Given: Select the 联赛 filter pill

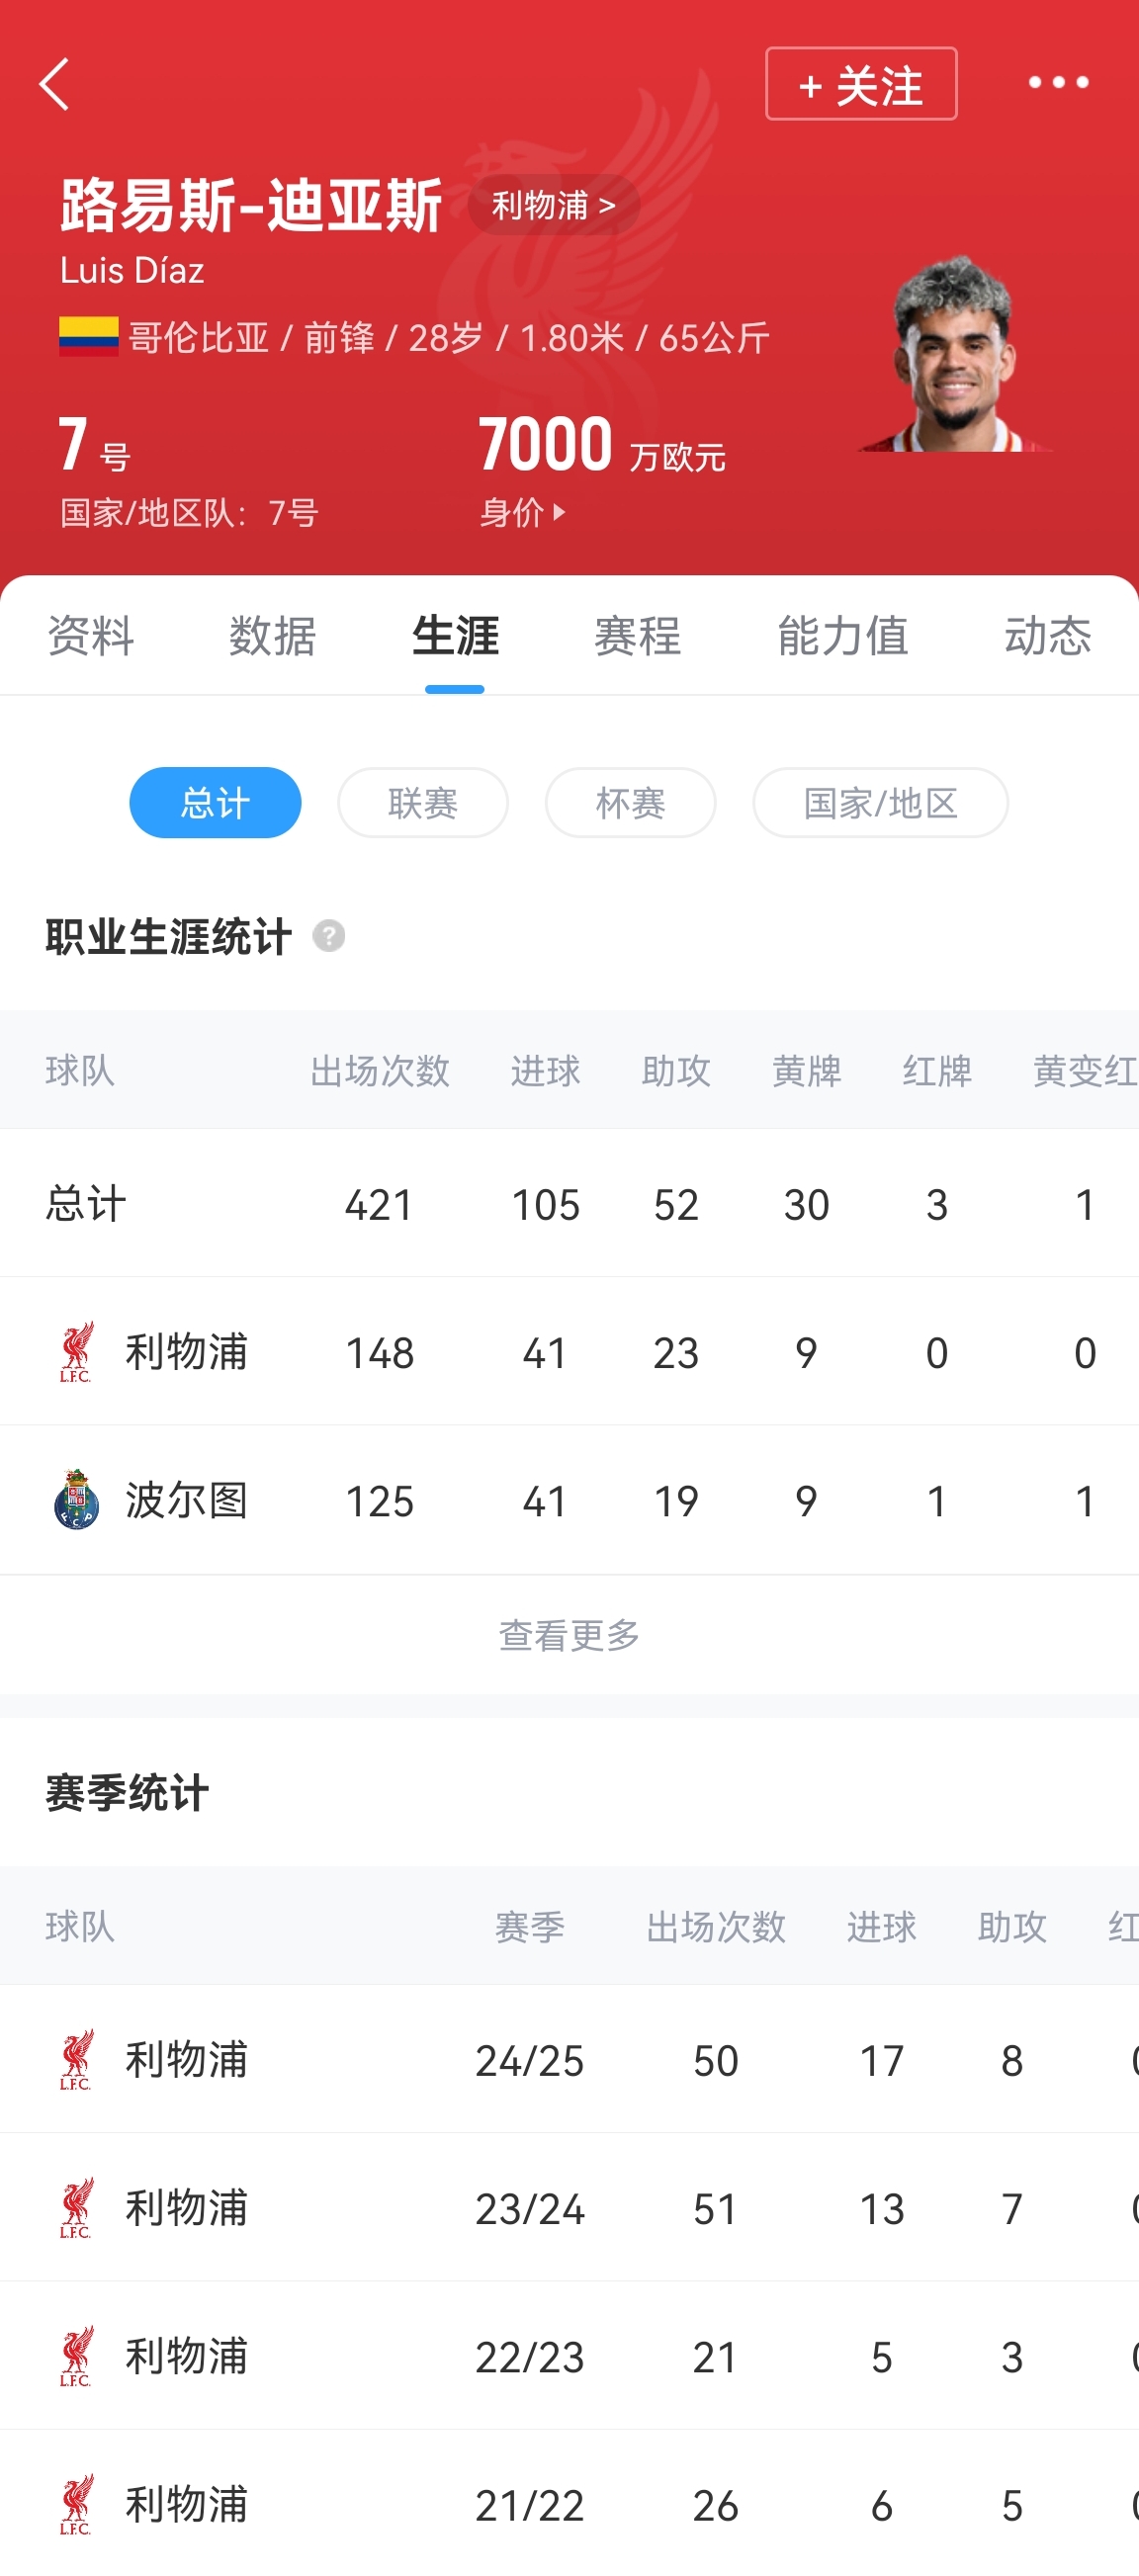Looking at the screenshot, I should (x=423, y=802).
